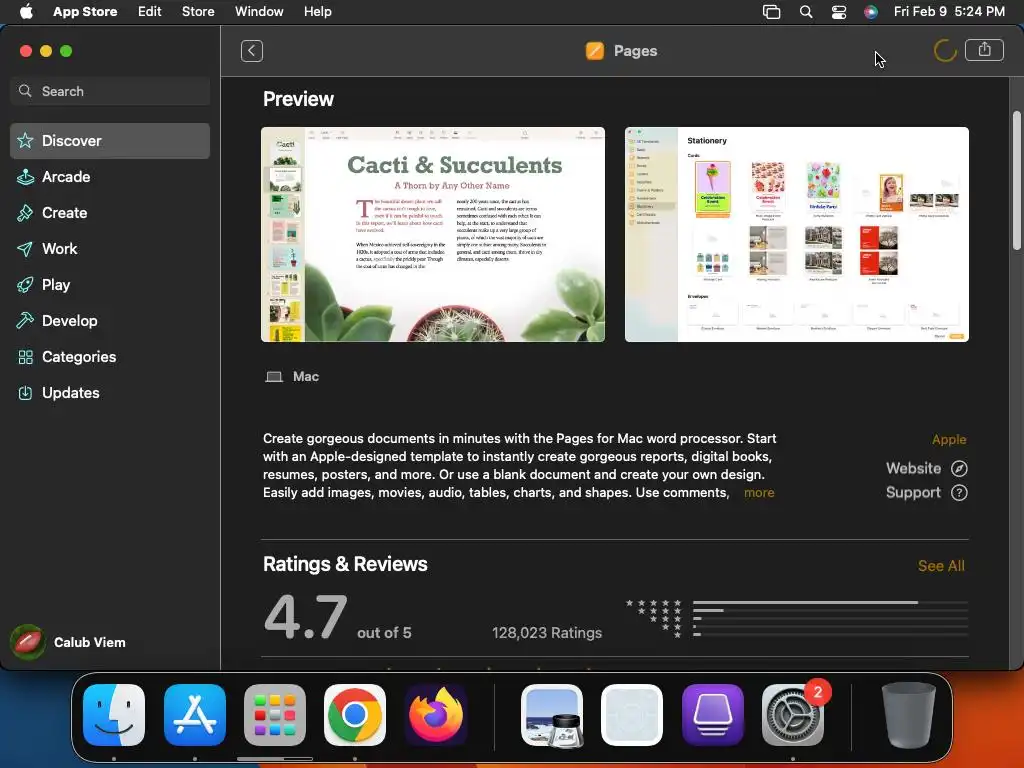Open the share button in toolbar
Viewport: 1024px width, 768px height.
(x=984, y=50)
